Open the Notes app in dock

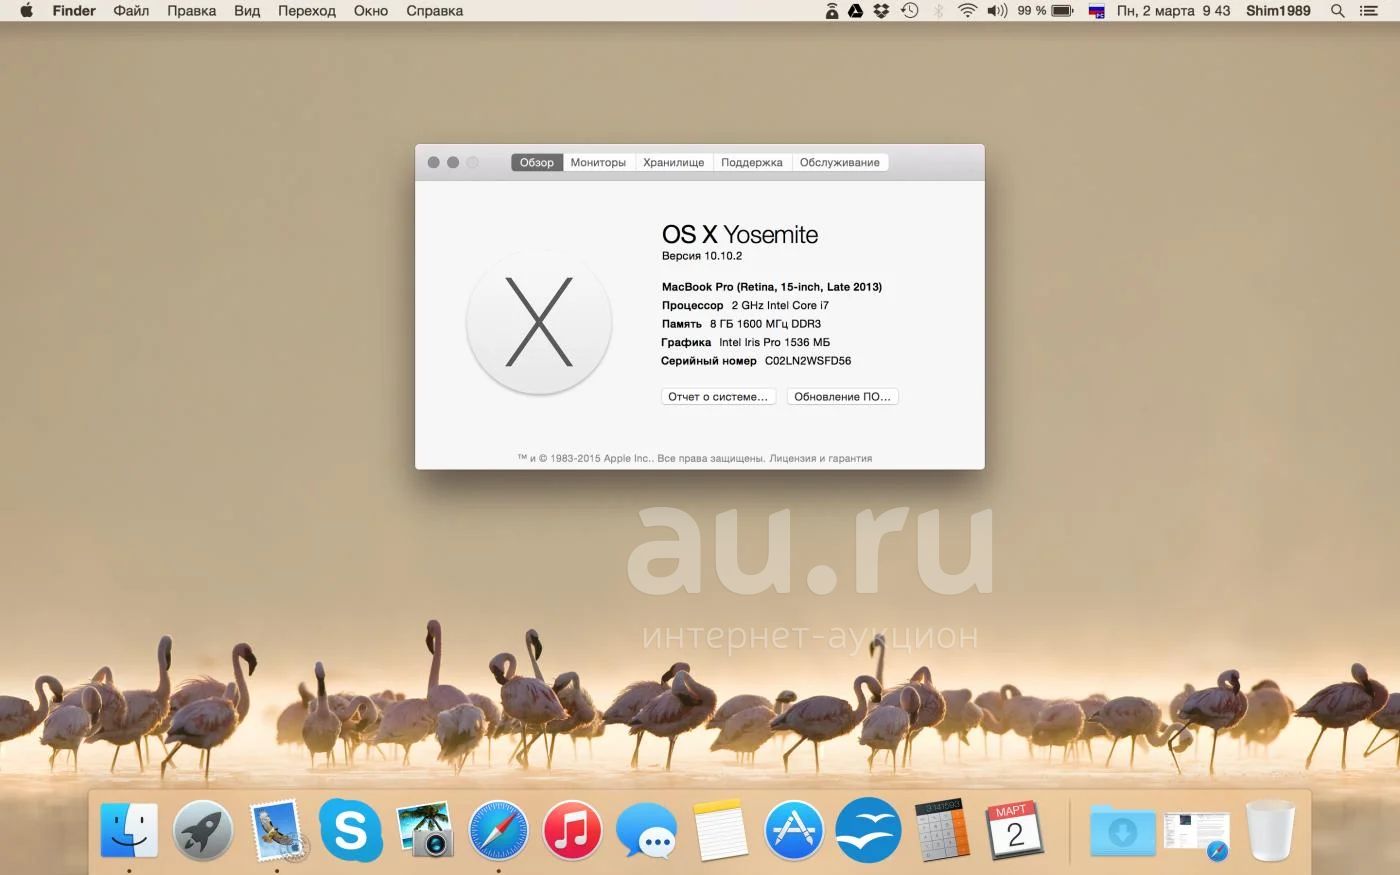721,830
